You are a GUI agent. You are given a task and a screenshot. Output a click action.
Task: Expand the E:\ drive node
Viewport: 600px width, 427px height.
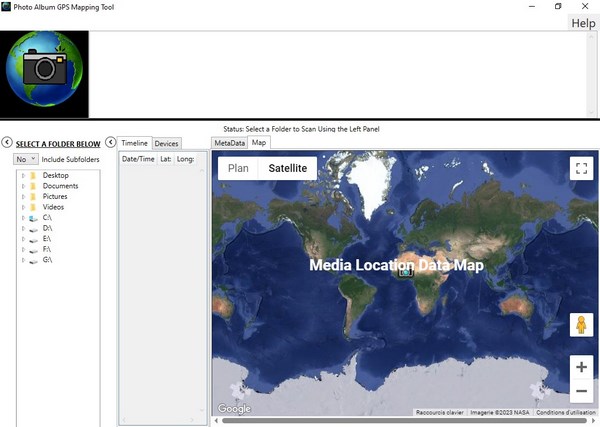click(x=23, y=239)
